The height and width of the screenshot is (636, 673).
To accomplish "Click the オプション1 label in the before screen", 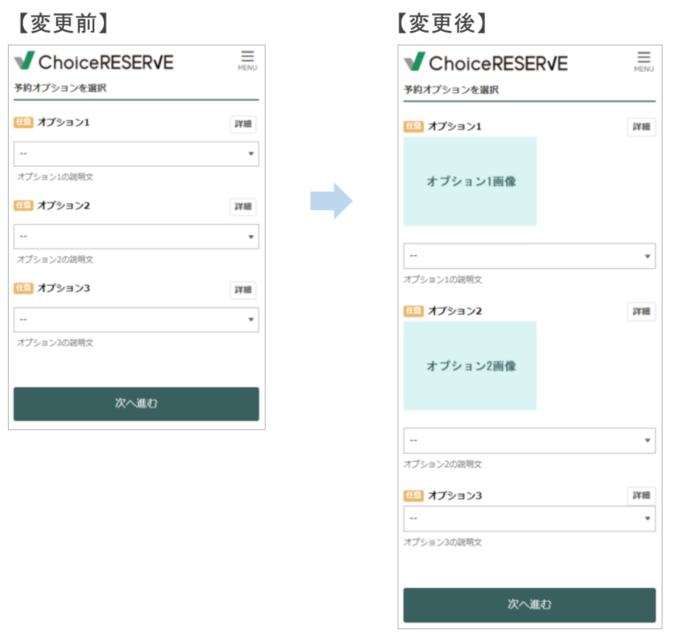I will [64, 122].
